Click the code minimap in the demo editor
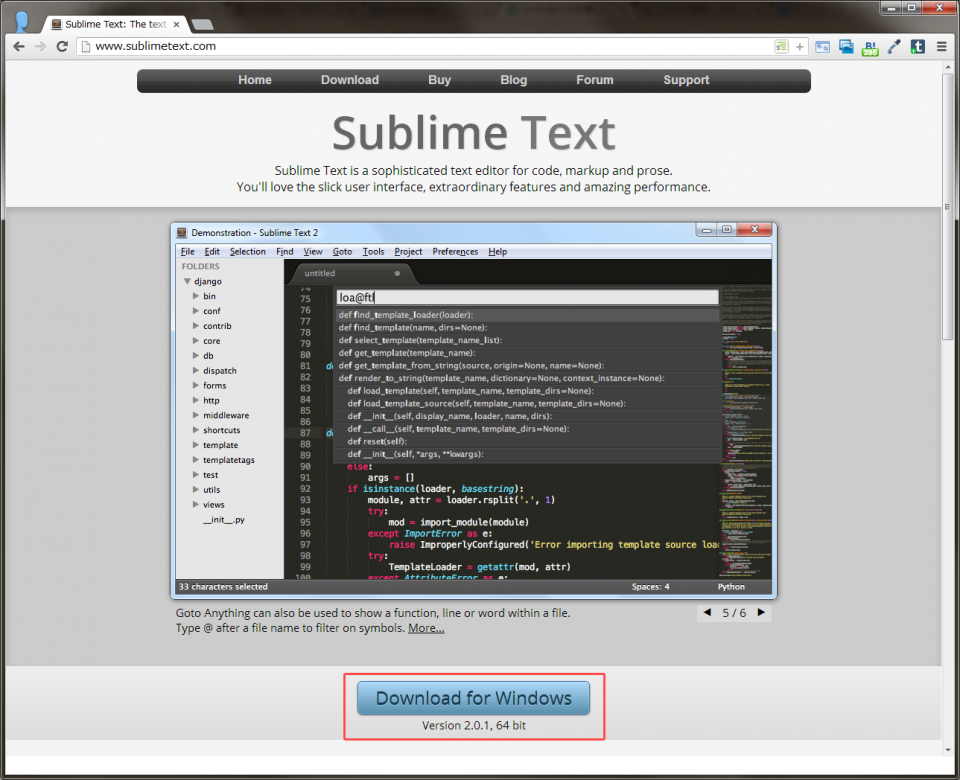 tap(746, 431)
